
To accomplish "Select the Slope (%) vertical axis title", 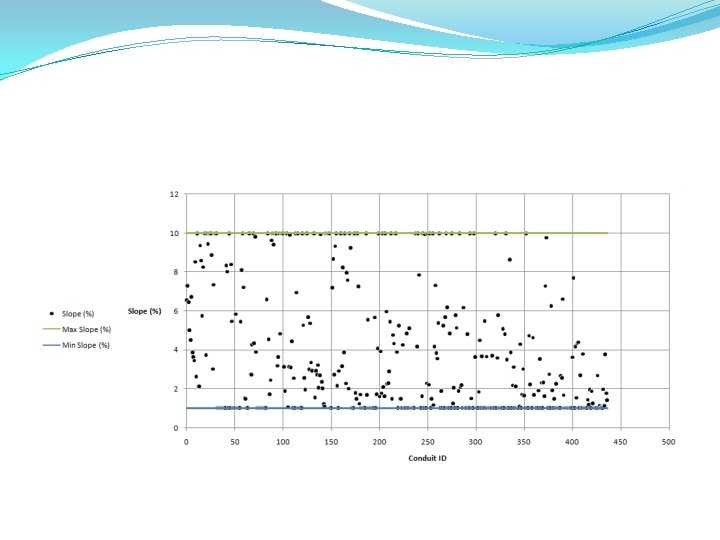I will (144, 311).
